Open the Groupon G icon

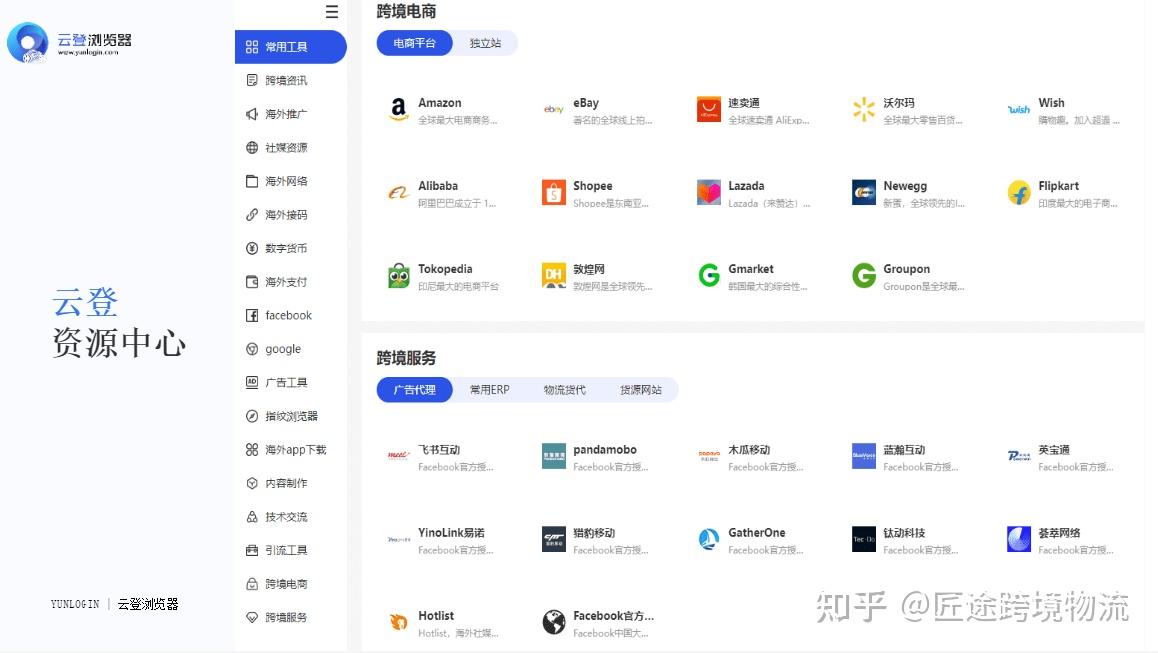coord(864,276)
